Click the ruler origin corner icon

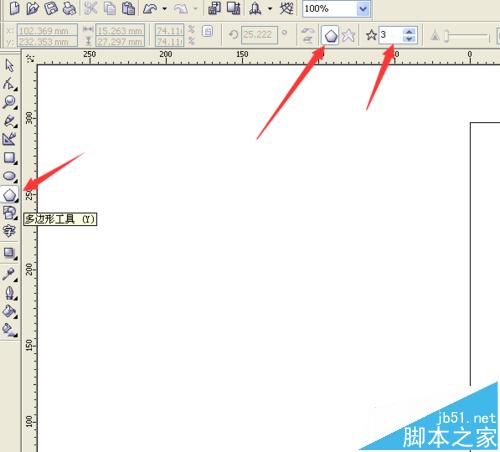[30, 58]
